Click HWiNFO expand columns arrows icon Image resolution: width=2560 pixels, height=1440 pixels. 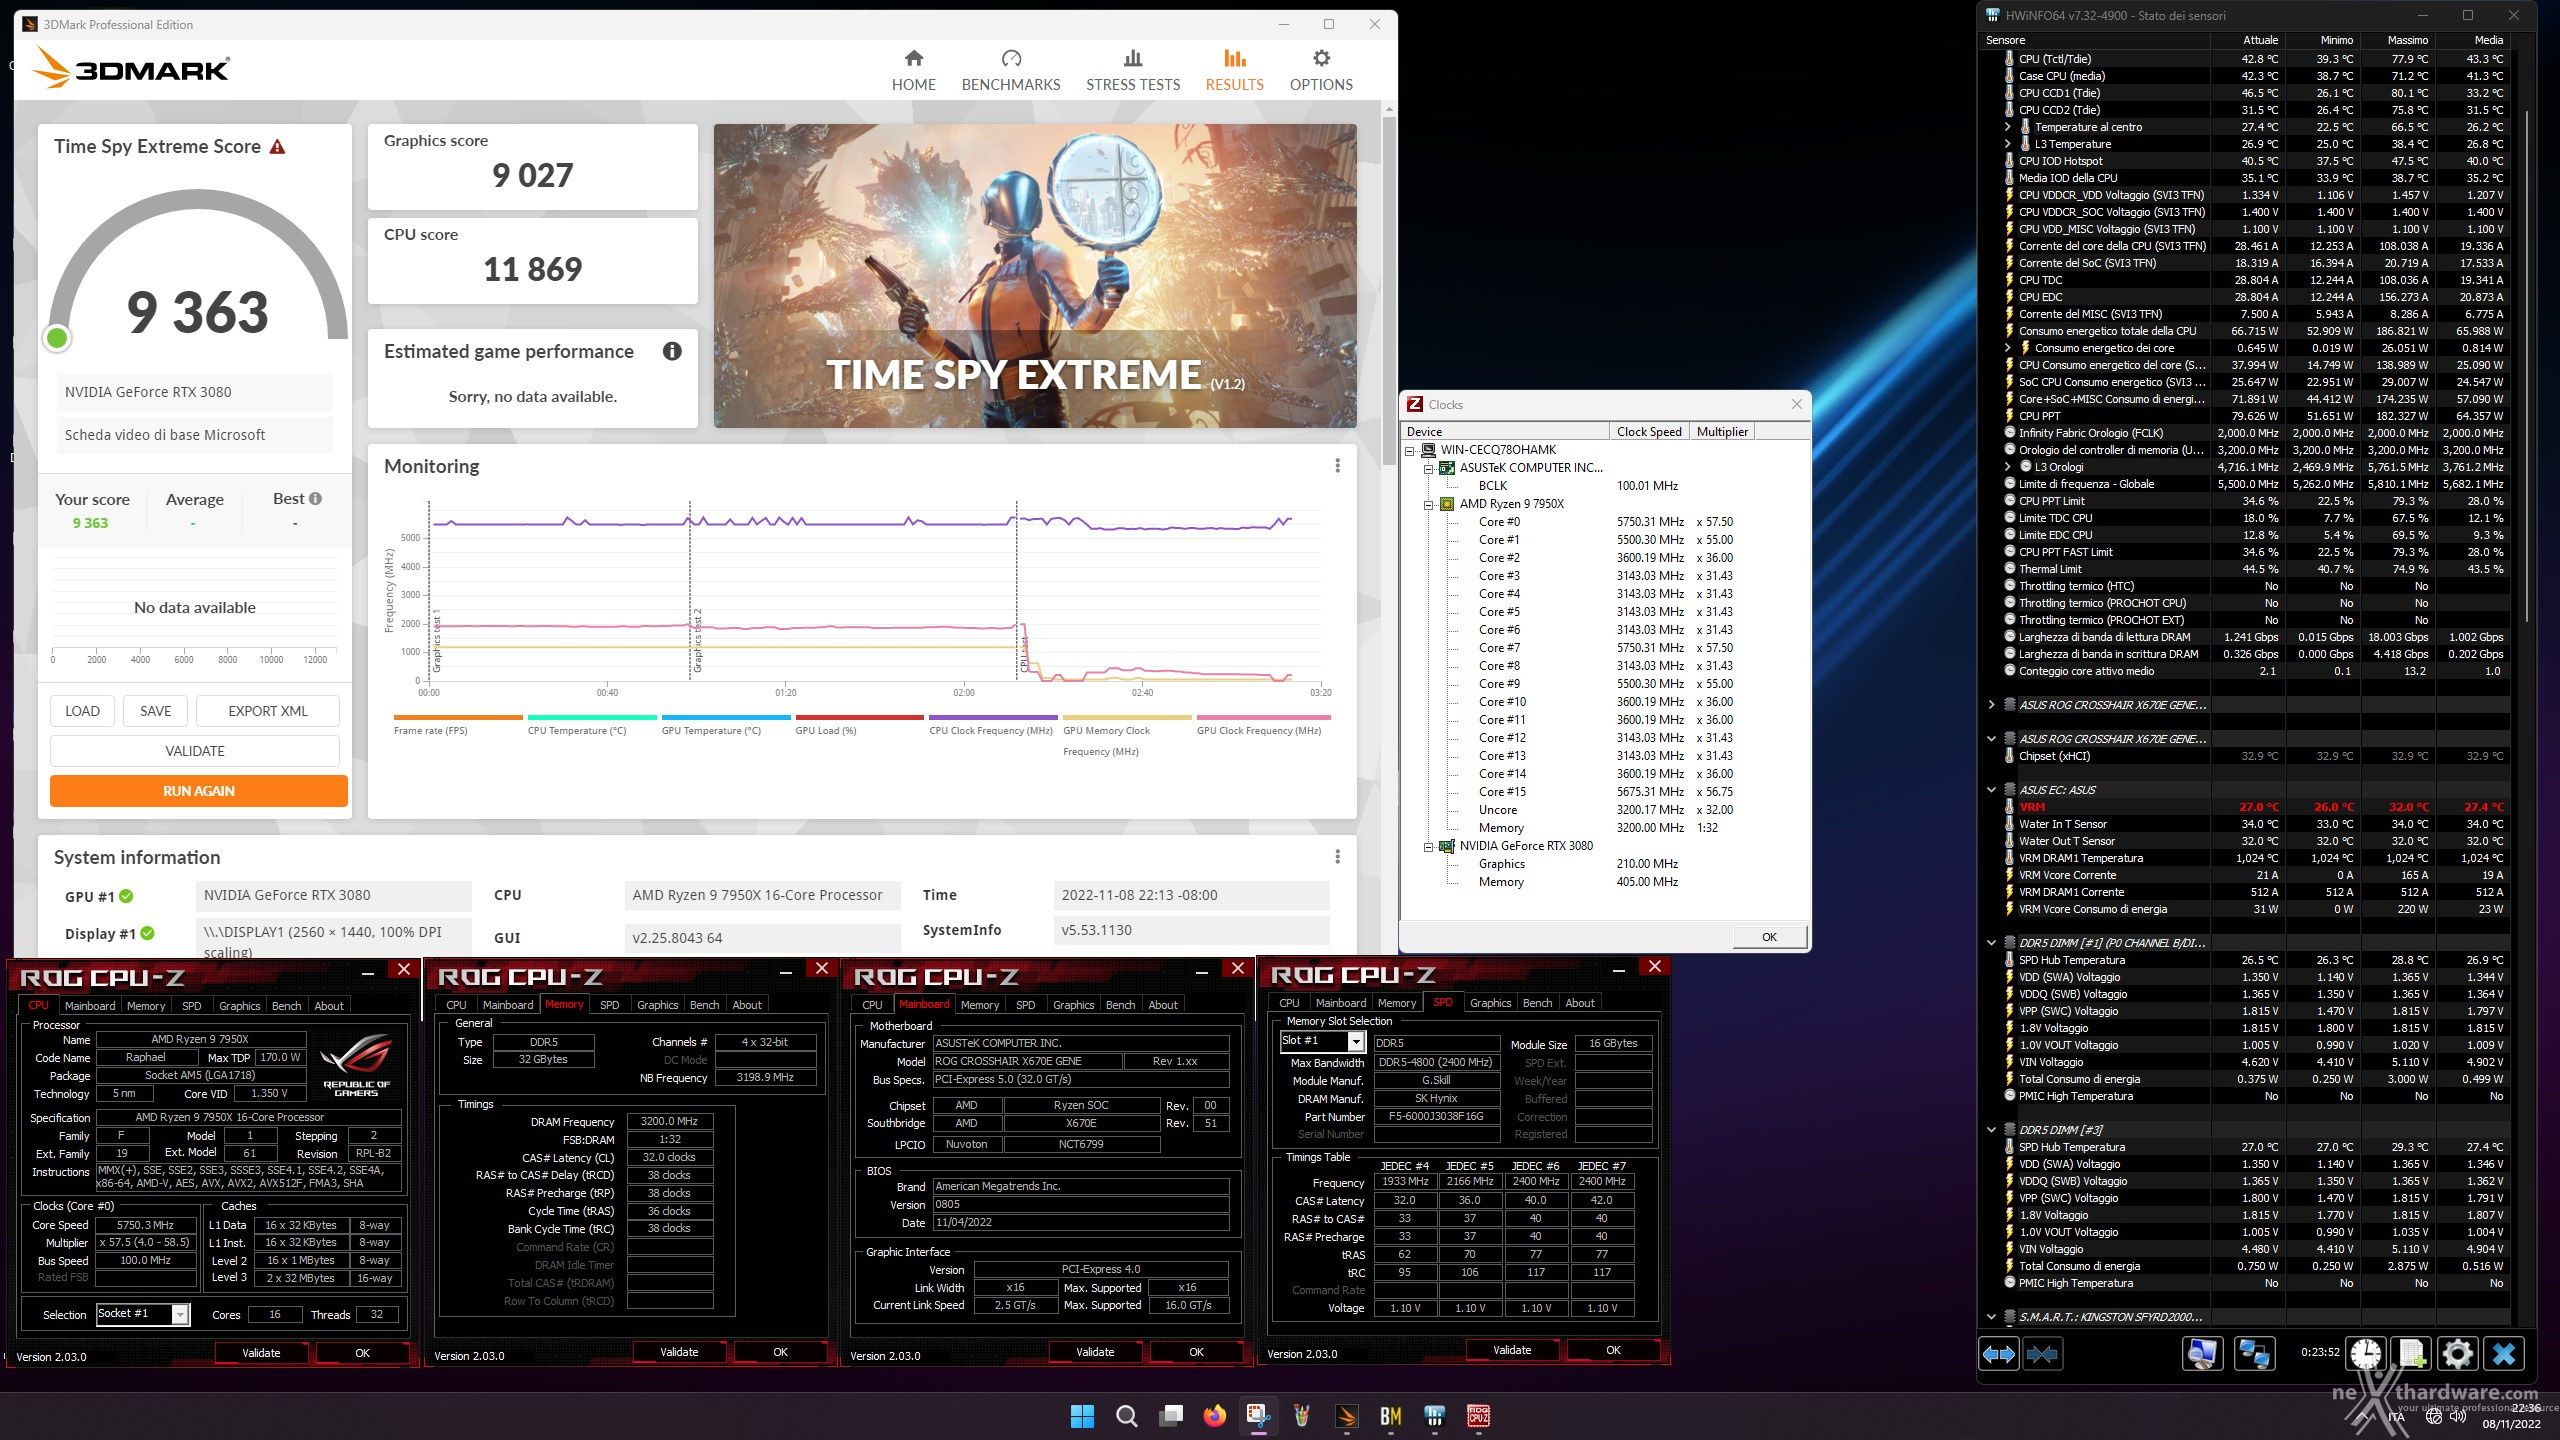tap(1999, 1354)
